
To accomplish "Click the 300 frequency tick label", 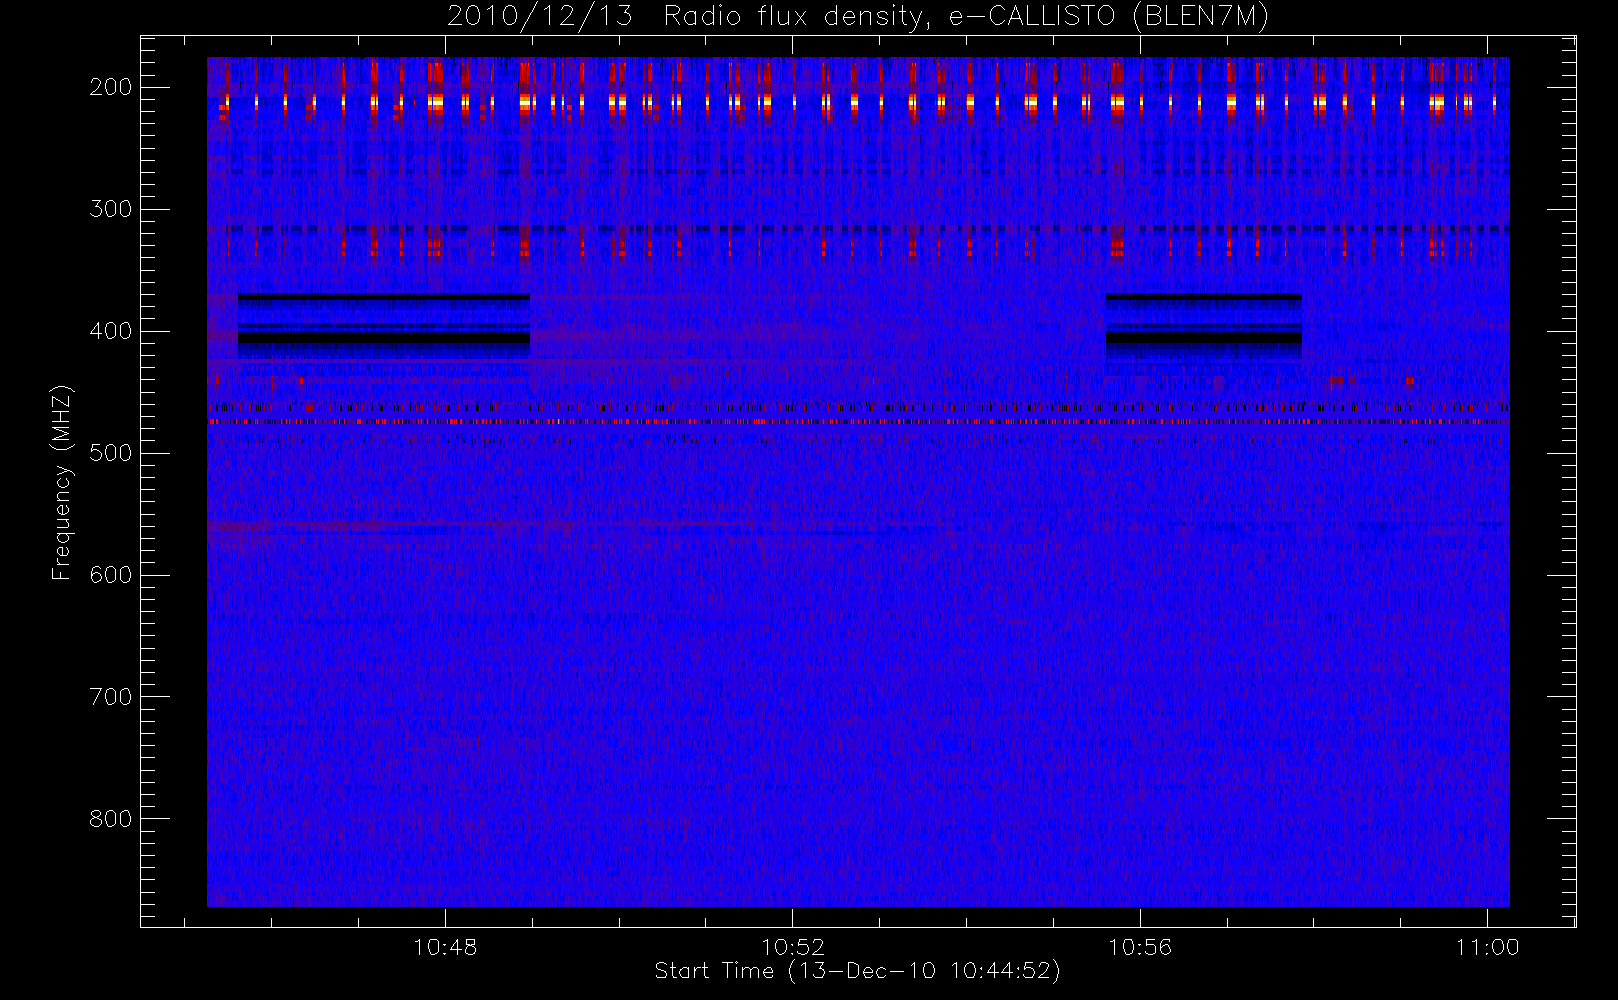I will click(x=111, y=209).
